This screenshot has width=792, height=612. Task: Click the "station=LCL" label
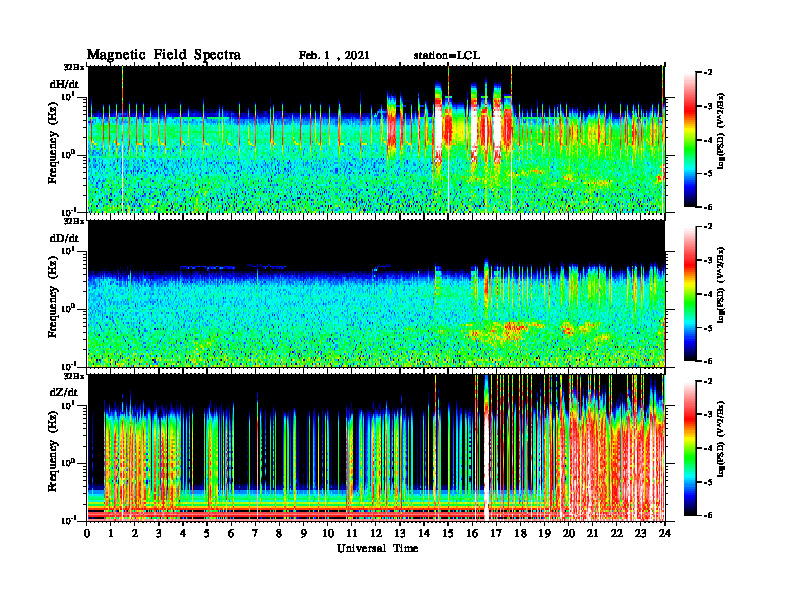click(447, 55)
